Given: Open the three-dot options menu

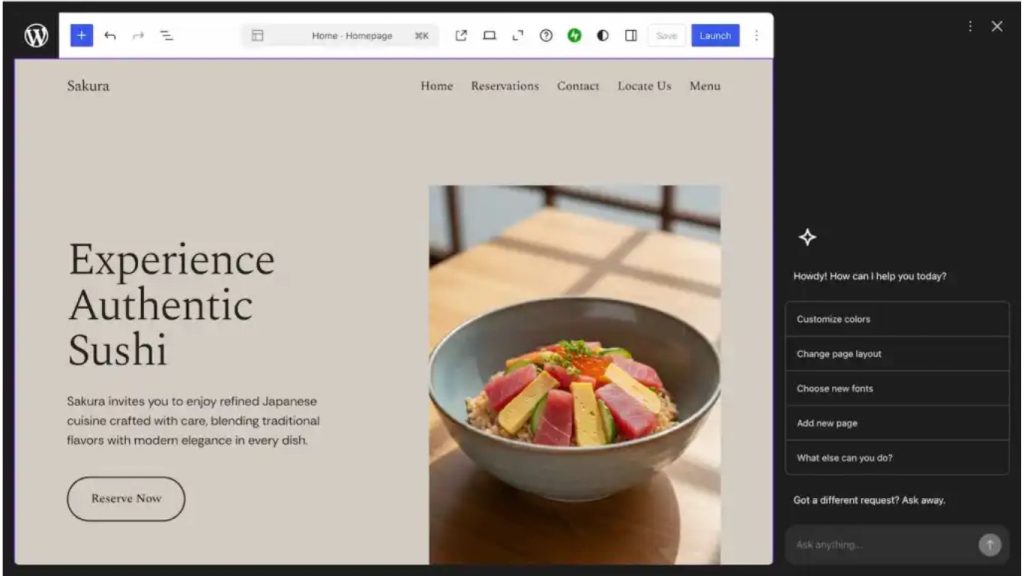Looking at the screenshot, I should coord(756,35).
